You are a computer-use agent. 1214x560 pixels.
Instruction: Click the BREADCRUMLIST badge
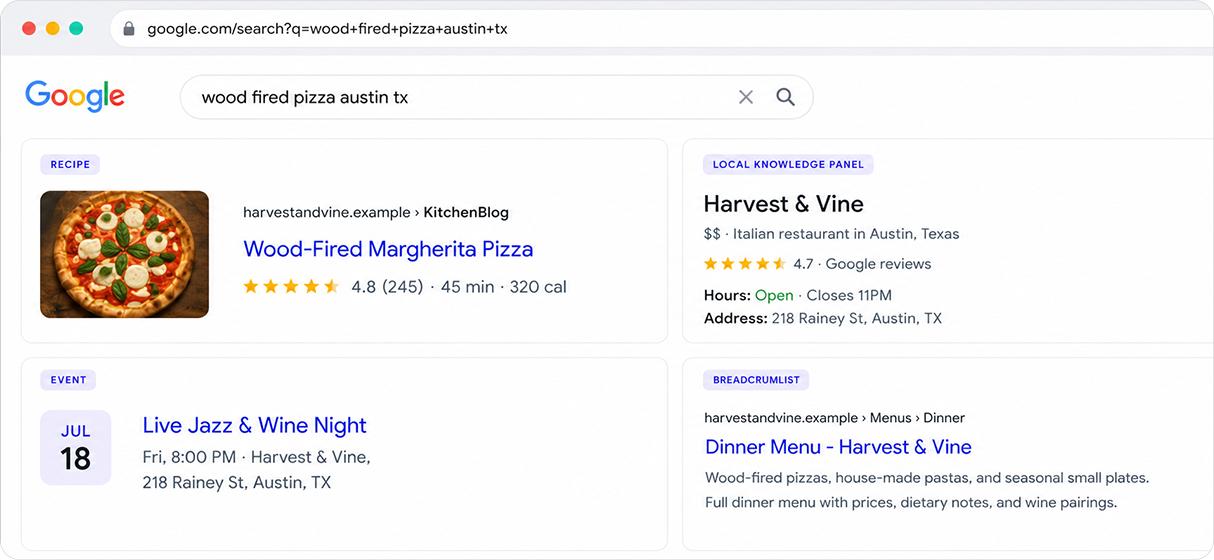[756, 380]
